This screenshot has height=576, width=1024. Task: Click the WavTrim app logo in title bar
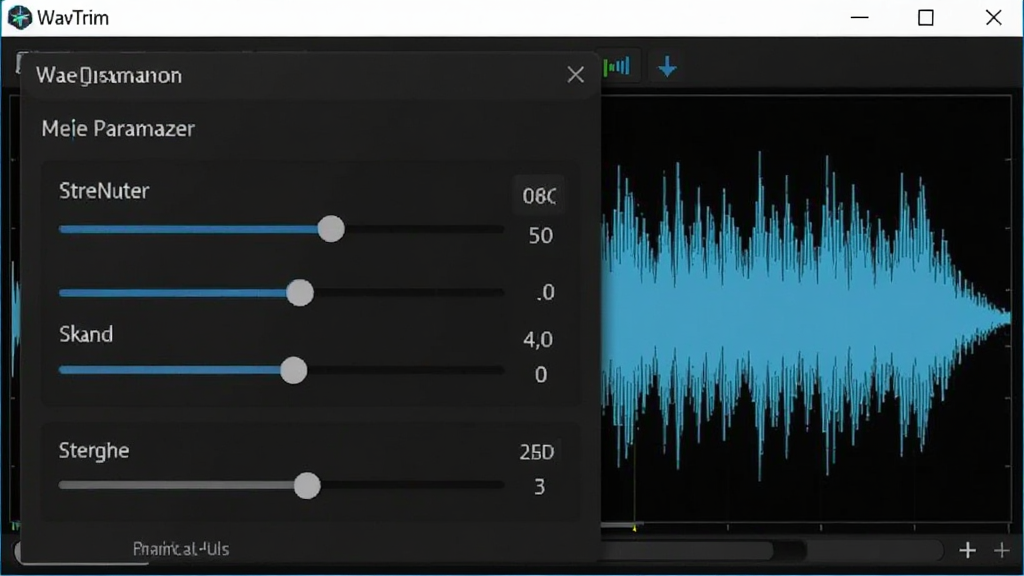(x=19, y=18)
